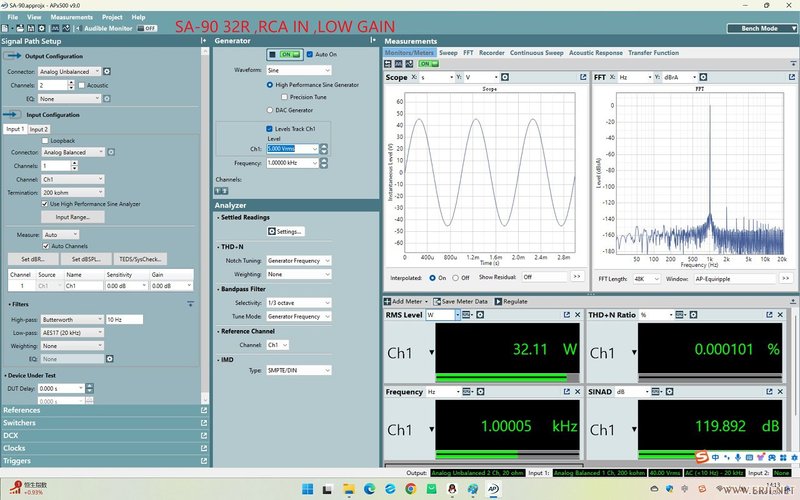
Task: Switch to the Continuous Sweep tab
Action: pyautogui.click(x=538, y=53)
